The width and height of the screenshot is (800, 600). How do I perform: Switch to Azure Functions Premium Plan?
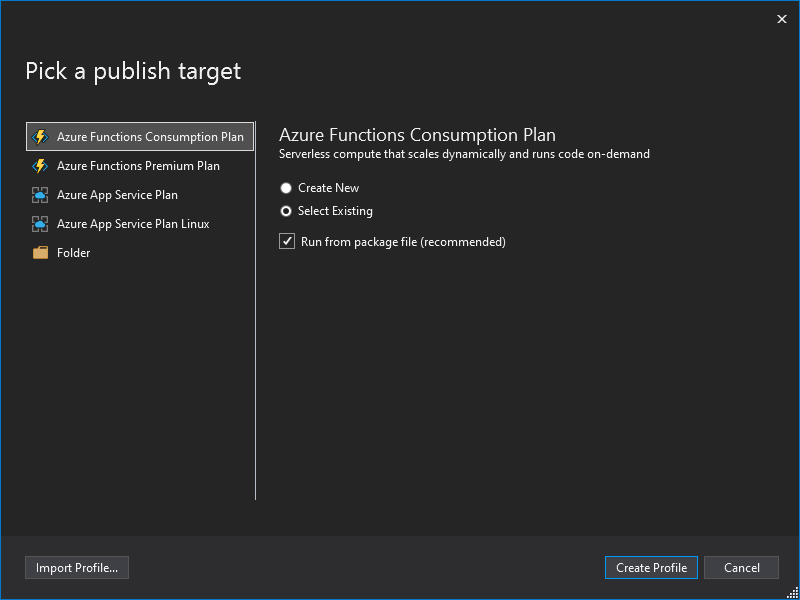tap(138, 166)
